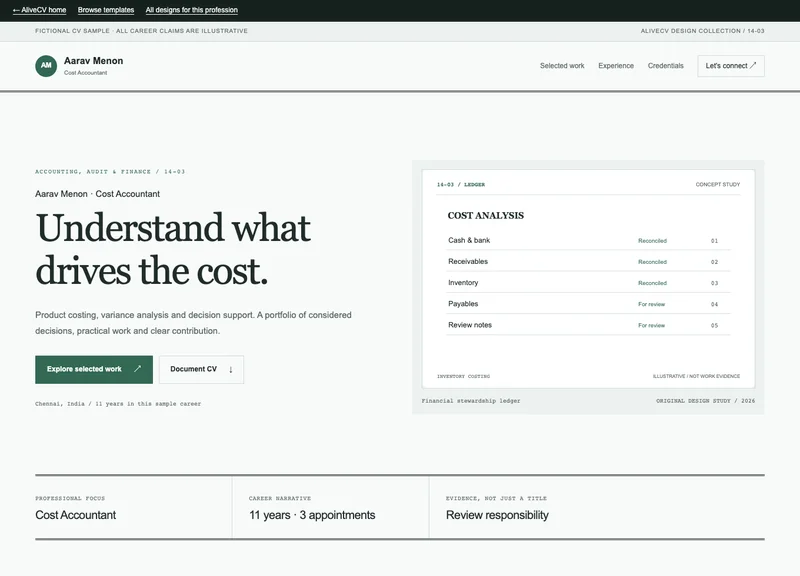Click the arrow icon on Explore selected work
This screenshot has height=576, width=800.
(x=137, y=369)
